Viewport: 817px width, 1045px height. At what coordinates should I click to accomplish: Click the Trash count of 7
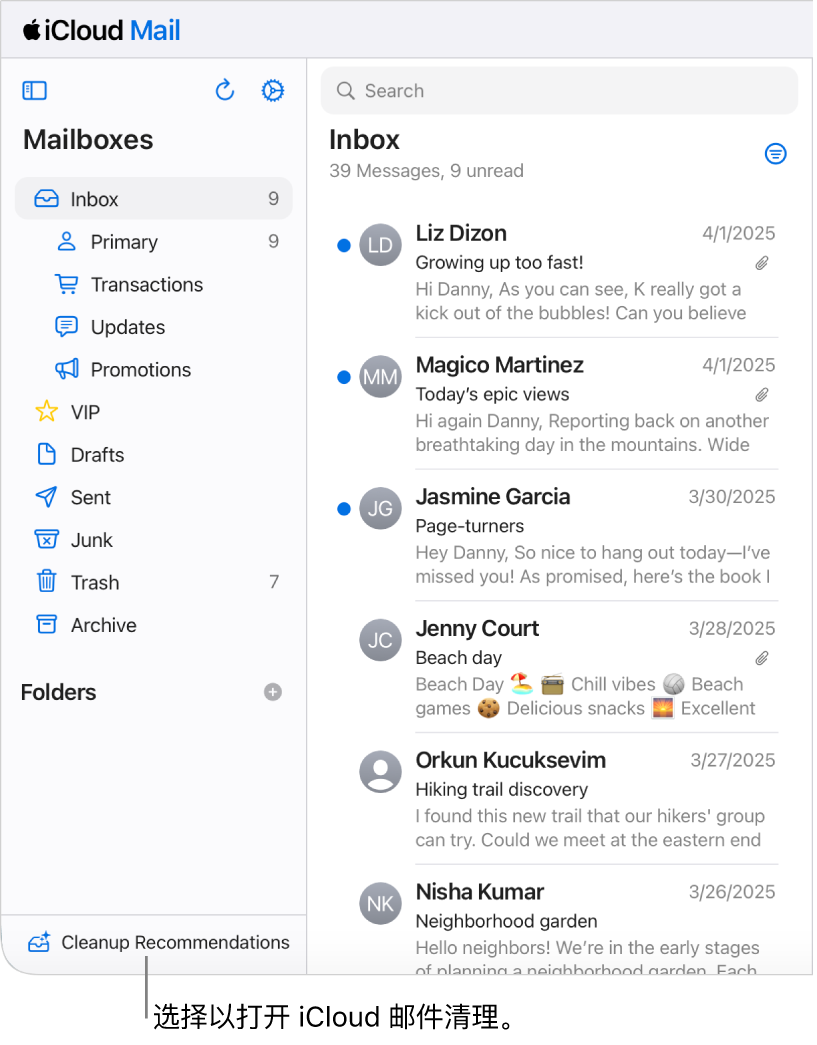click(x=274, y=582)
